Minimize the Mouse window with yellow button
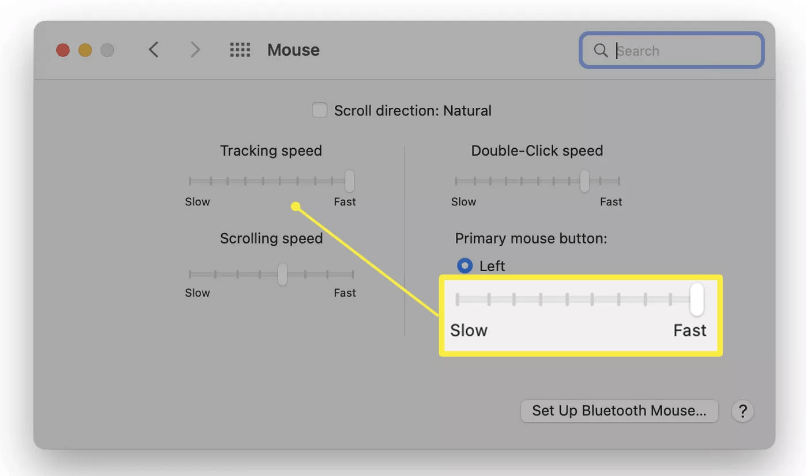806x476 pixels. [85, 50]
